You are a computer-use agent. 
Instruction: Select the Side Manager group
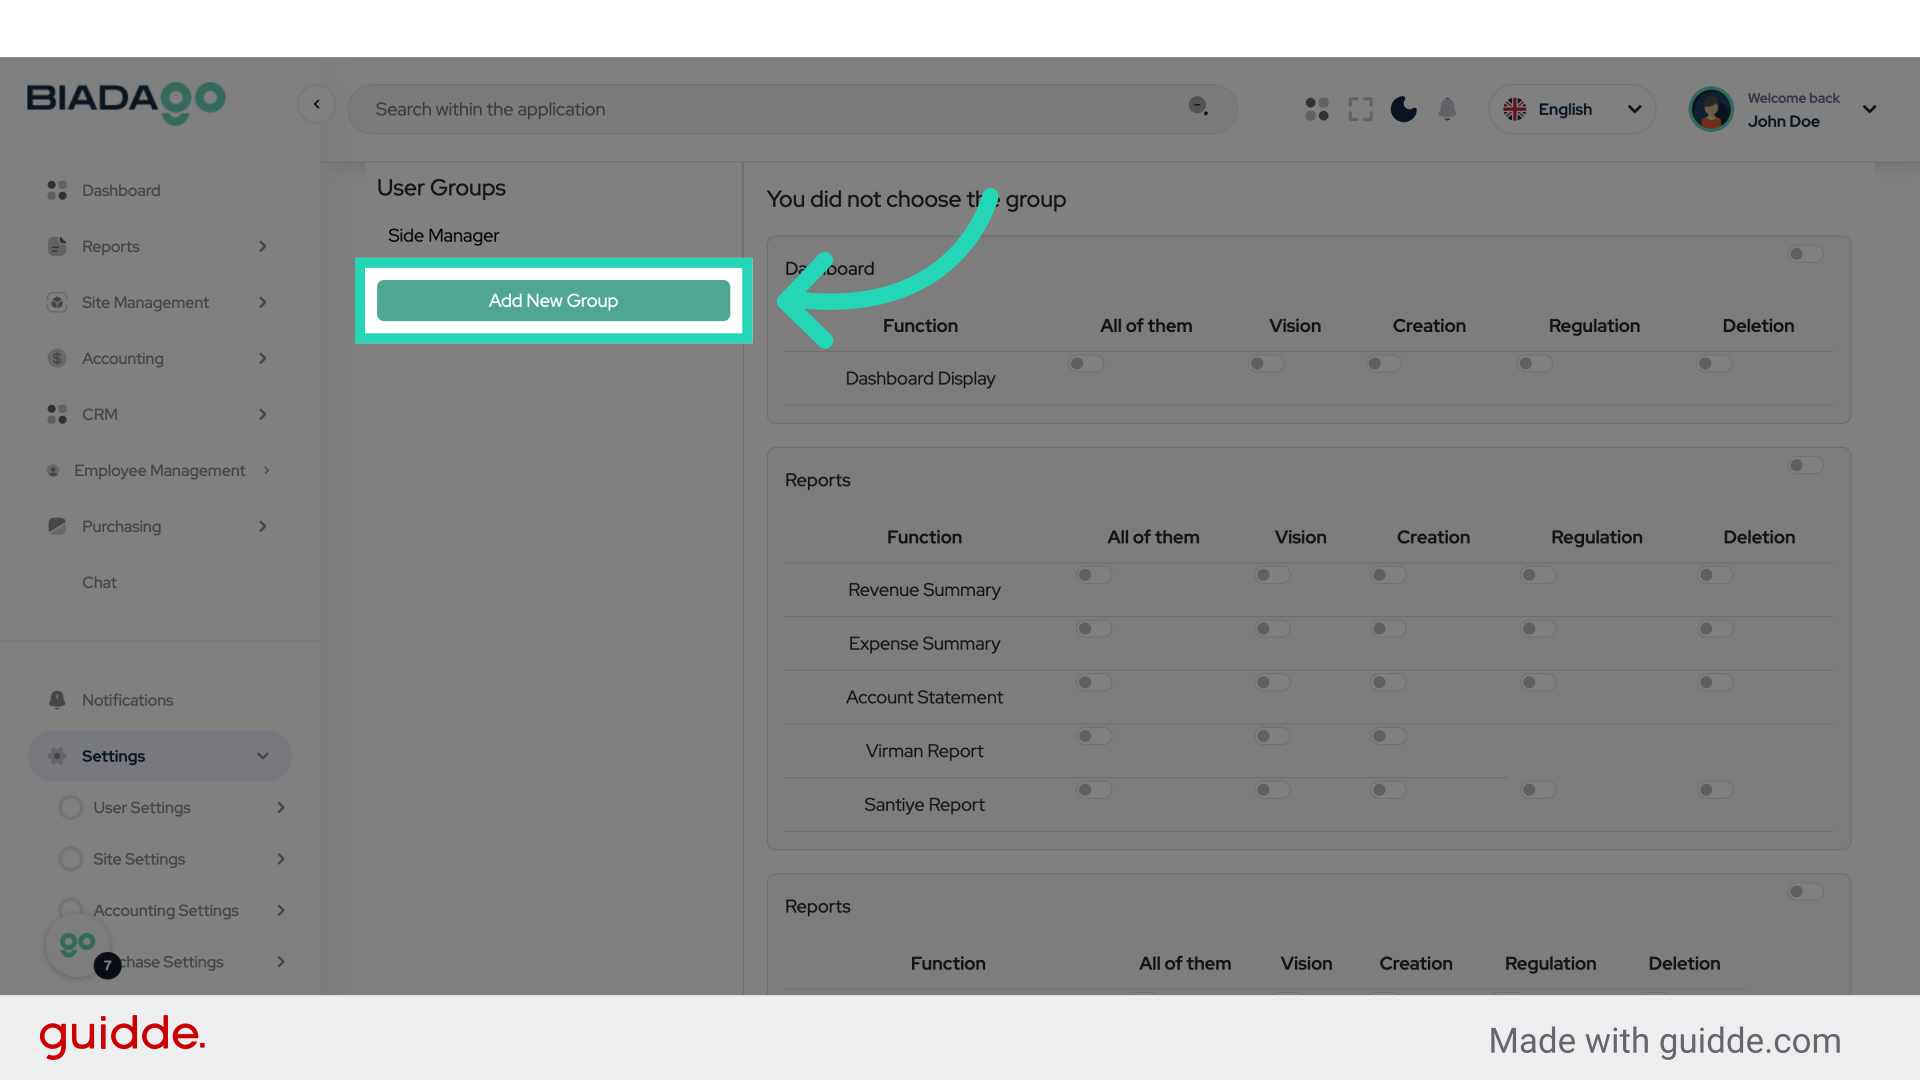[x=443, y=235]
